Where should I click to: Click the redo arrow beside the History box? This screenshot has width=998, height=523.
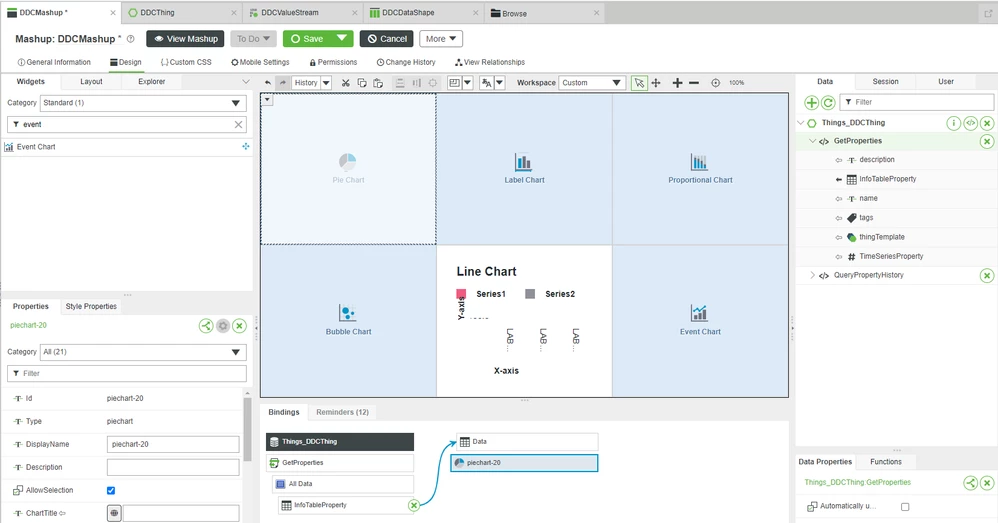pos(283,83)
